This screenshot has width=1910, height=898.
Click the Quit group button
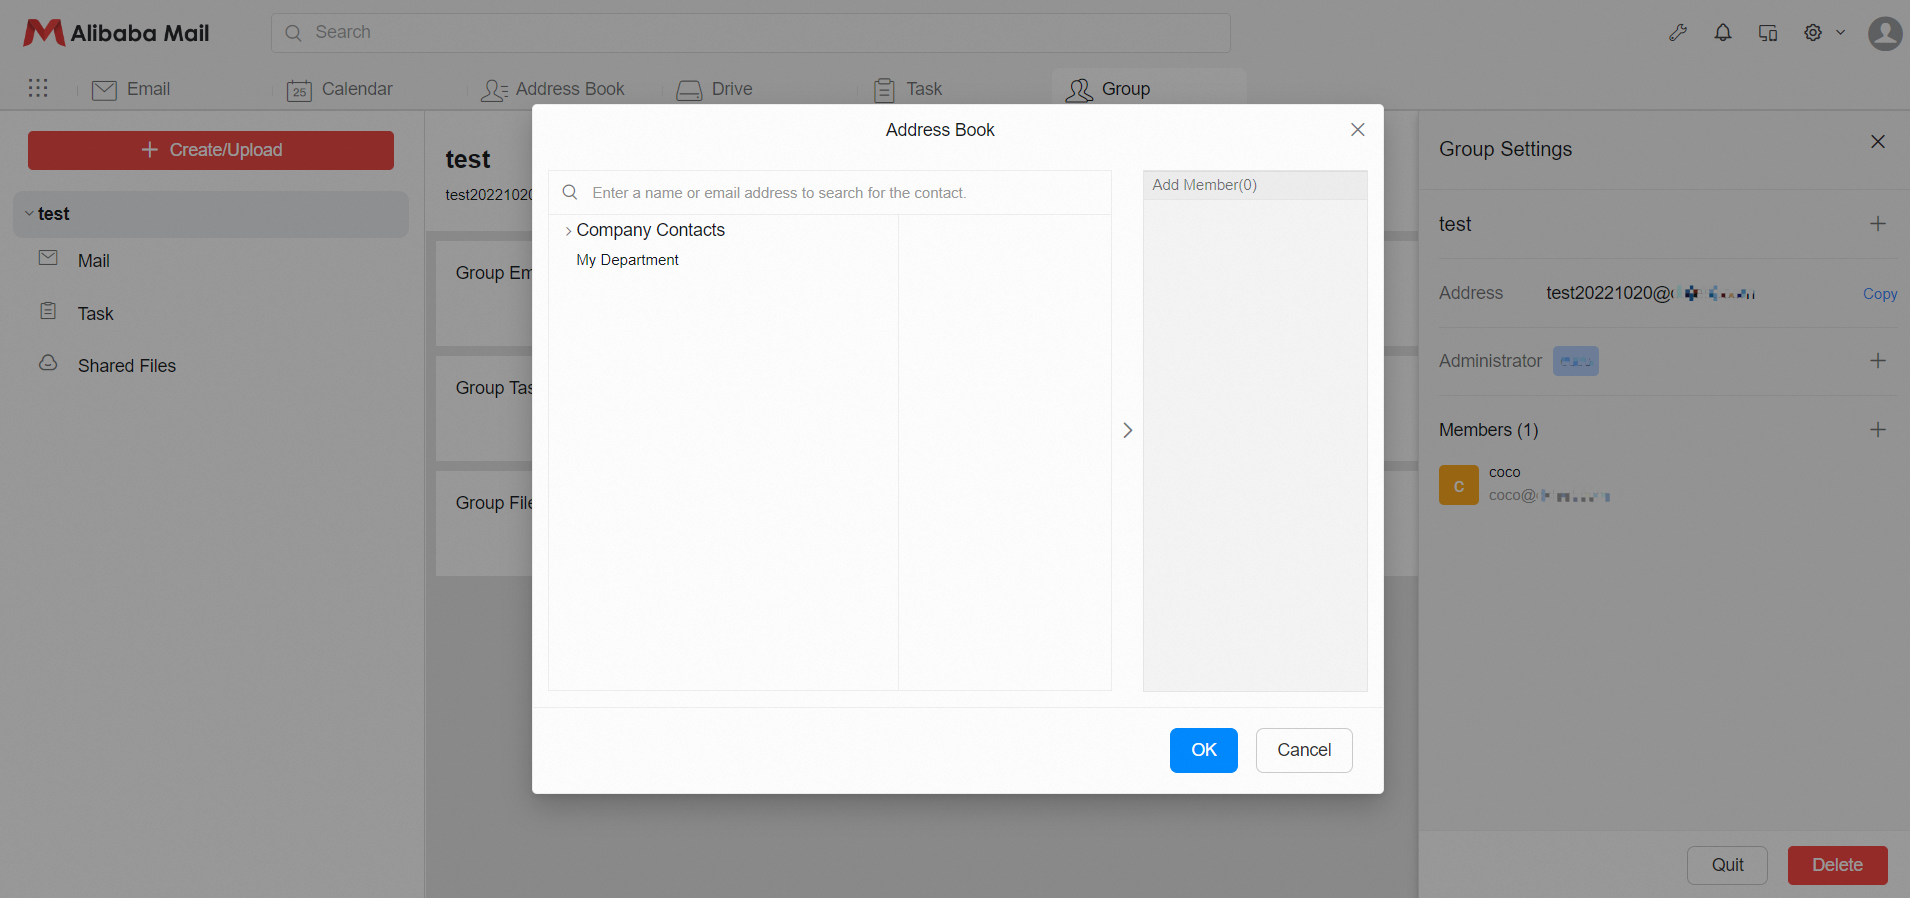pyautogui.click(x=1727, y=866)
